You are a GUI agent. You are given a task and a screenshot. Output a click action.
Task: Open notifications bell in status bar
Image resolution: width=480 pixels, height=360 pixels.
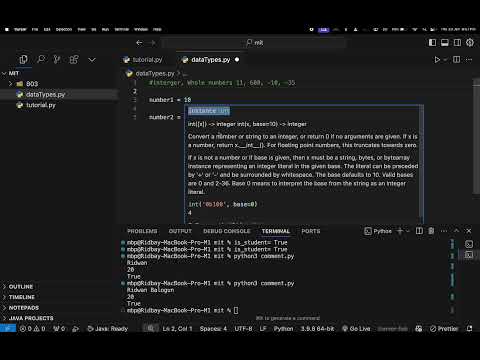coord(470,329)
